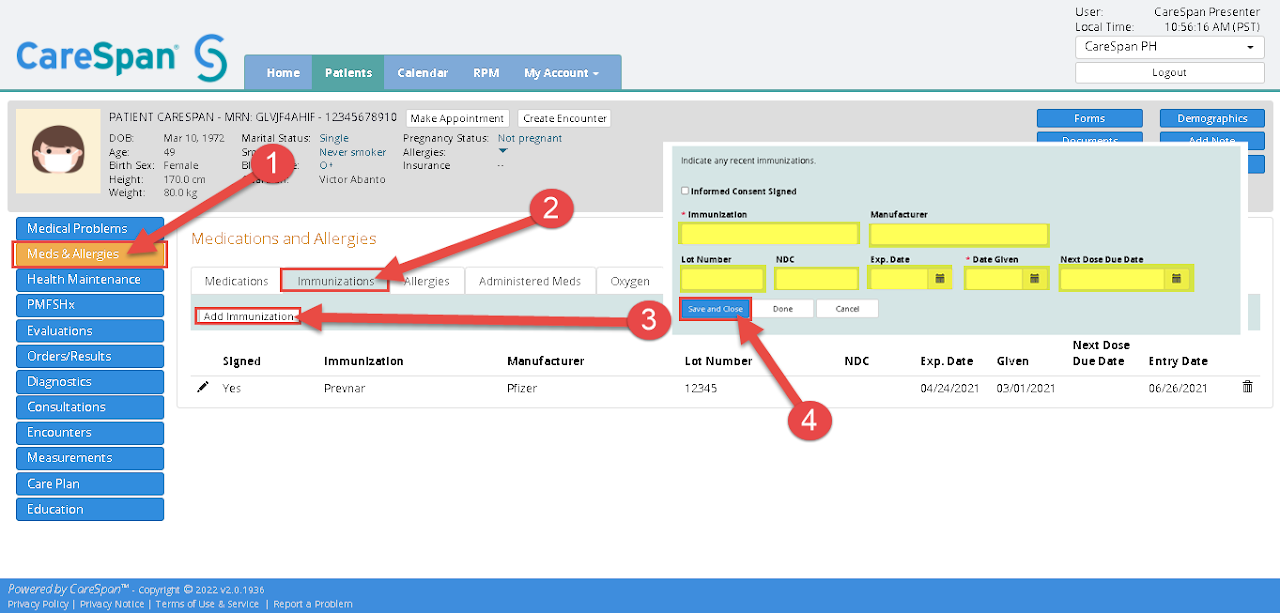This screenshot has width=1280, height=613.
Task: Click the Done button
Action: 783,309
